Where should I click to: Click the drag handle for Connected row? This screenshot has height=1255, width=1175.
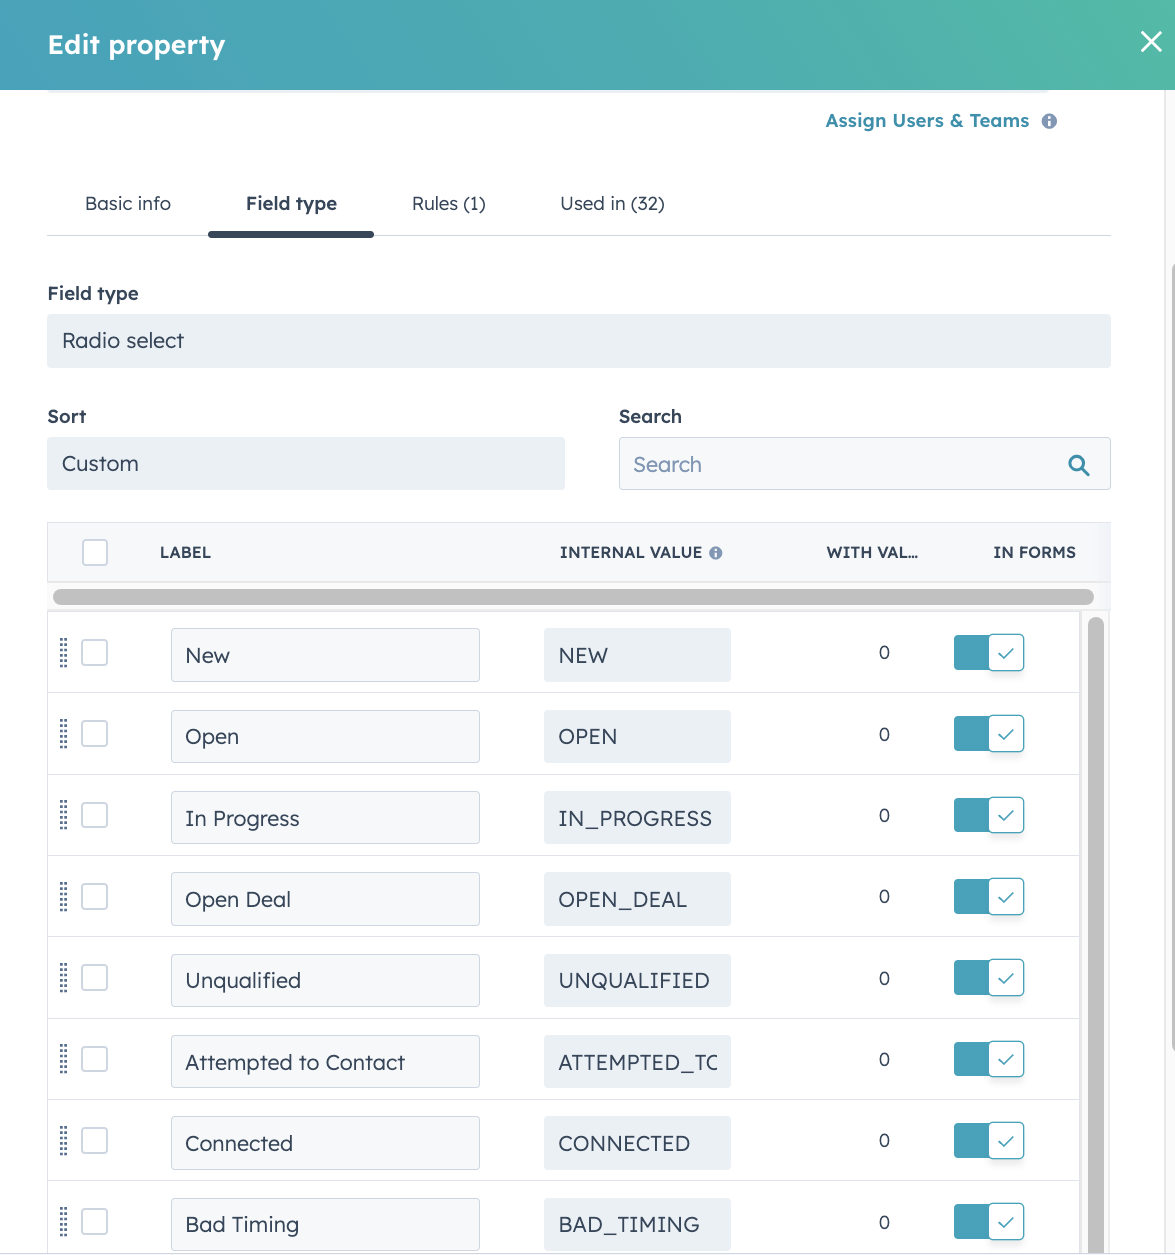click(x=63, y=1141)
